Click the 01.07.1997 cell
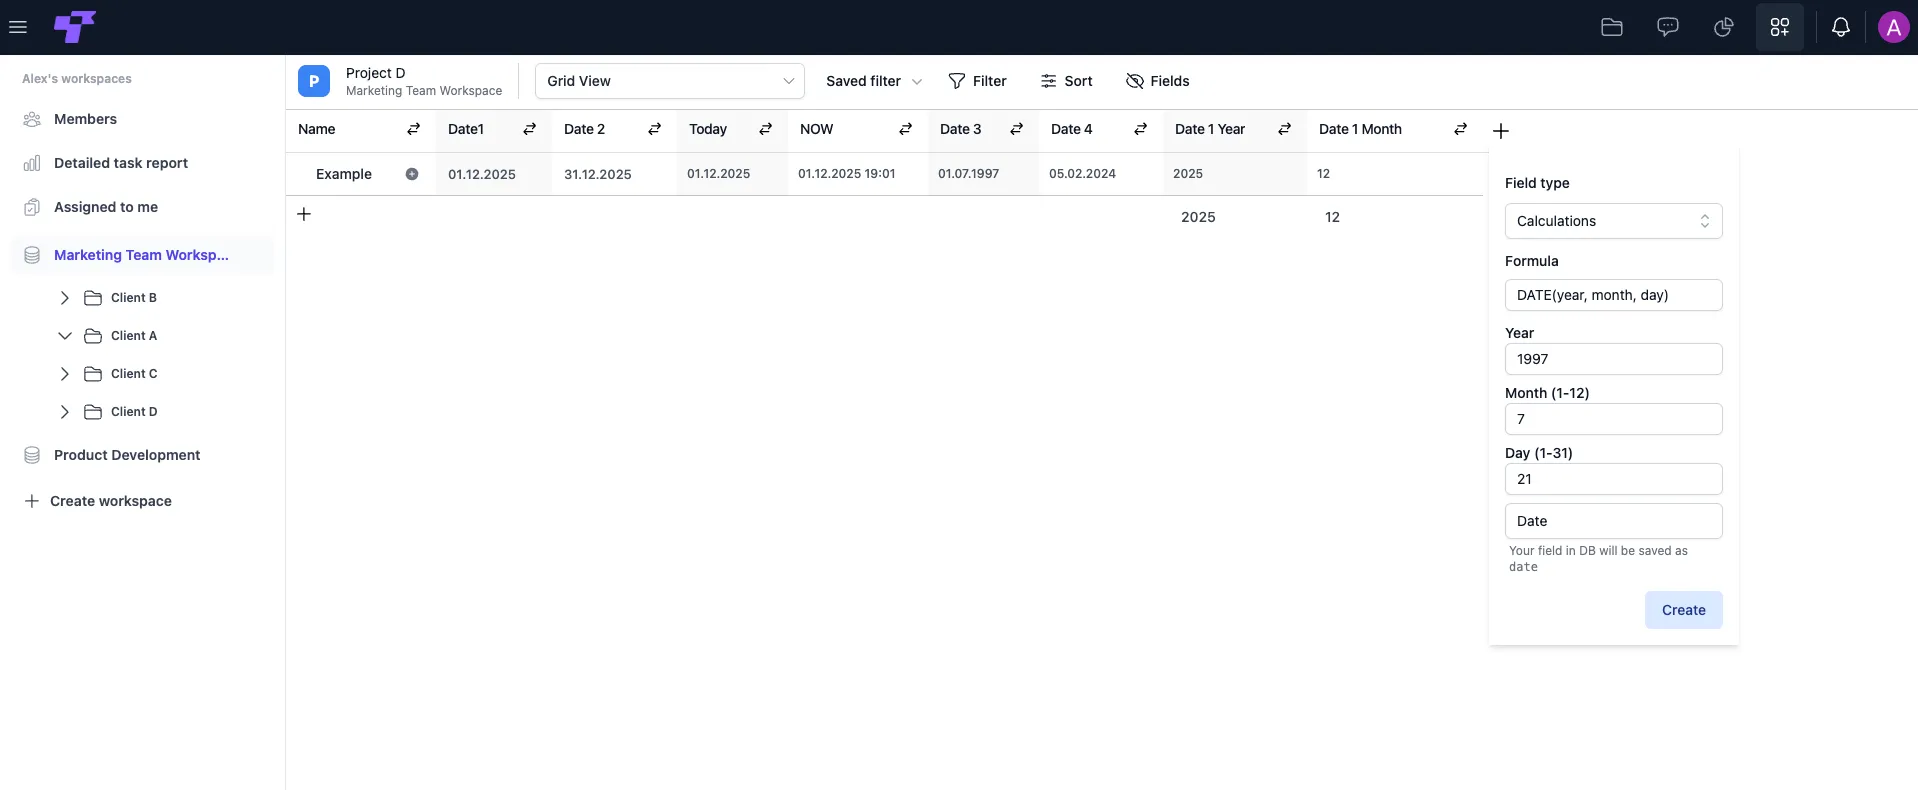The height and width of the screenshot is (790, 1918). click(x=983, y=174)
